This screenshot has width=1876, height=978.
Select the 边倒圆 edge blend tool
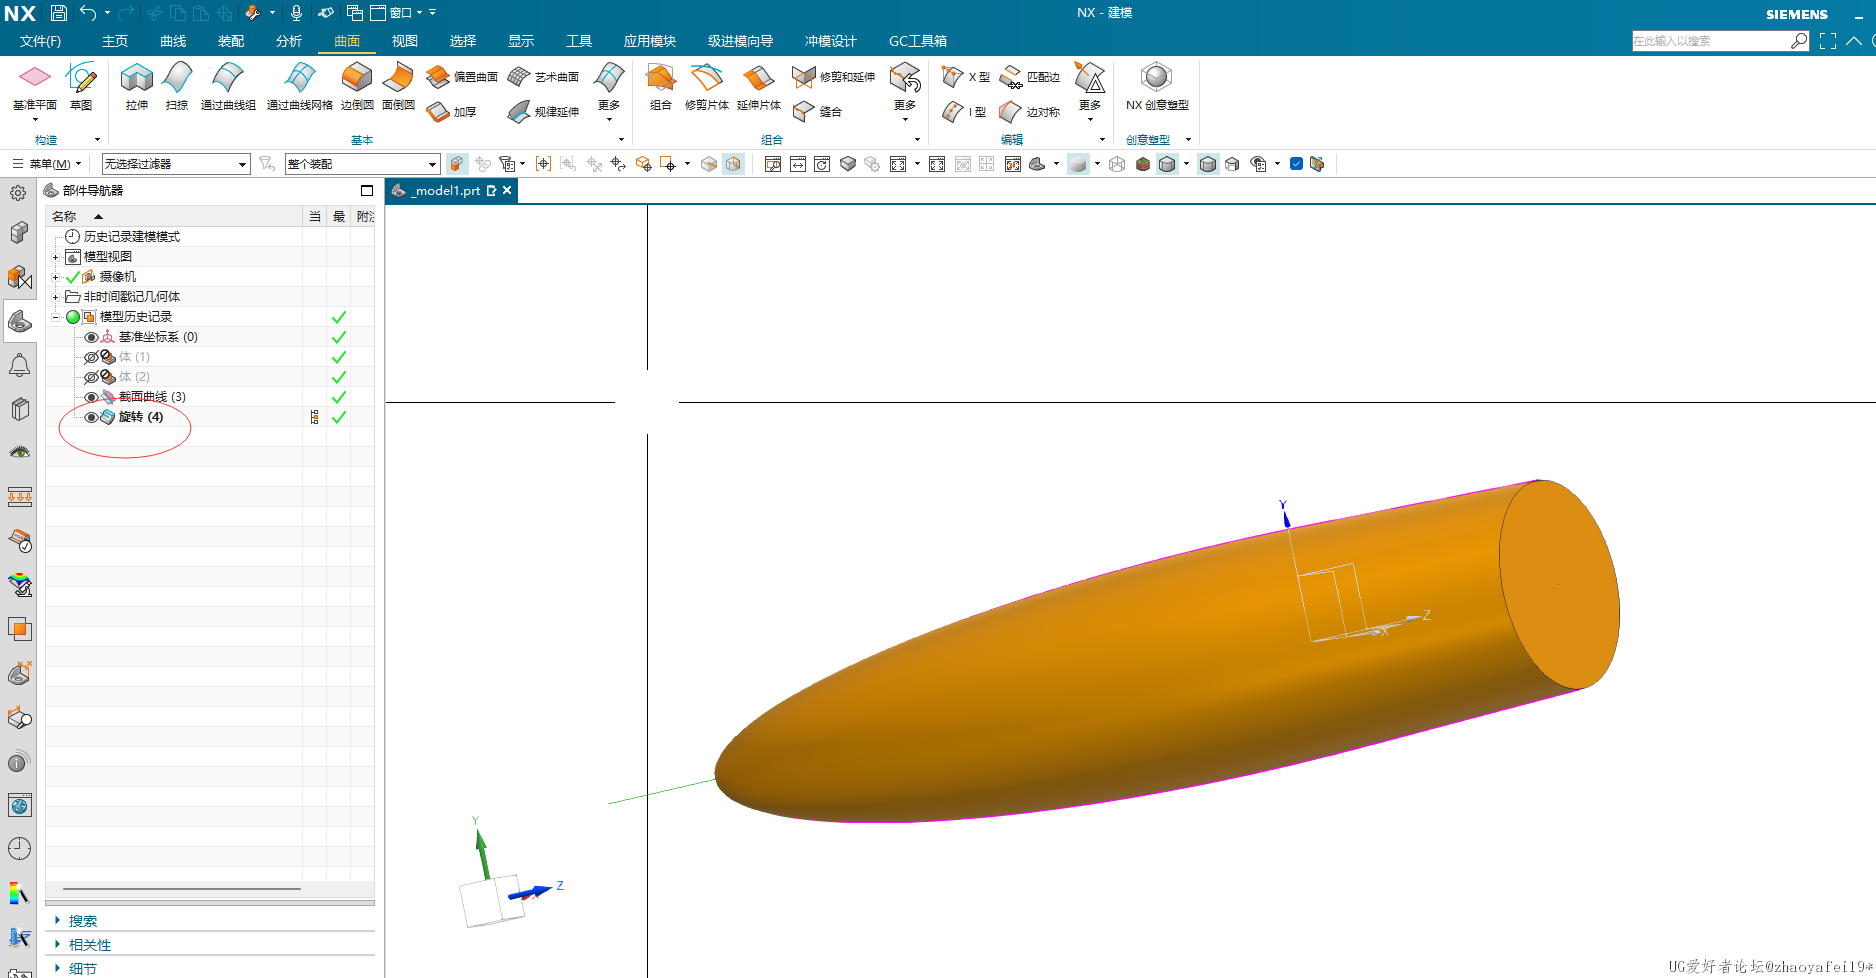[357, 86]
